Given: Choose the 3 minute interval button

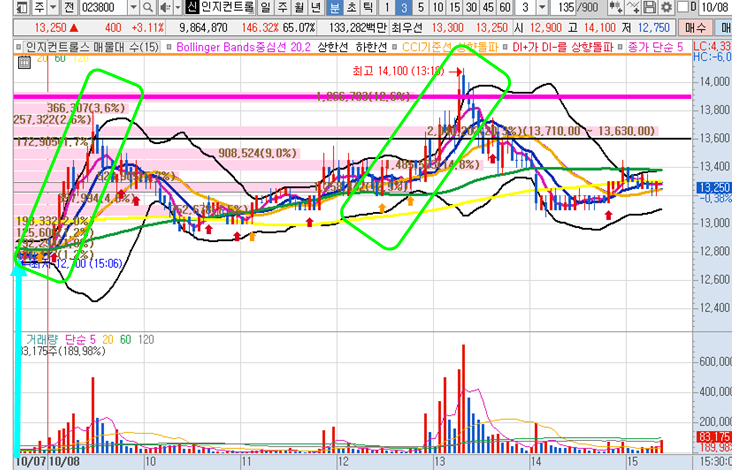Looking at the screenshot, I should [404, 7].
